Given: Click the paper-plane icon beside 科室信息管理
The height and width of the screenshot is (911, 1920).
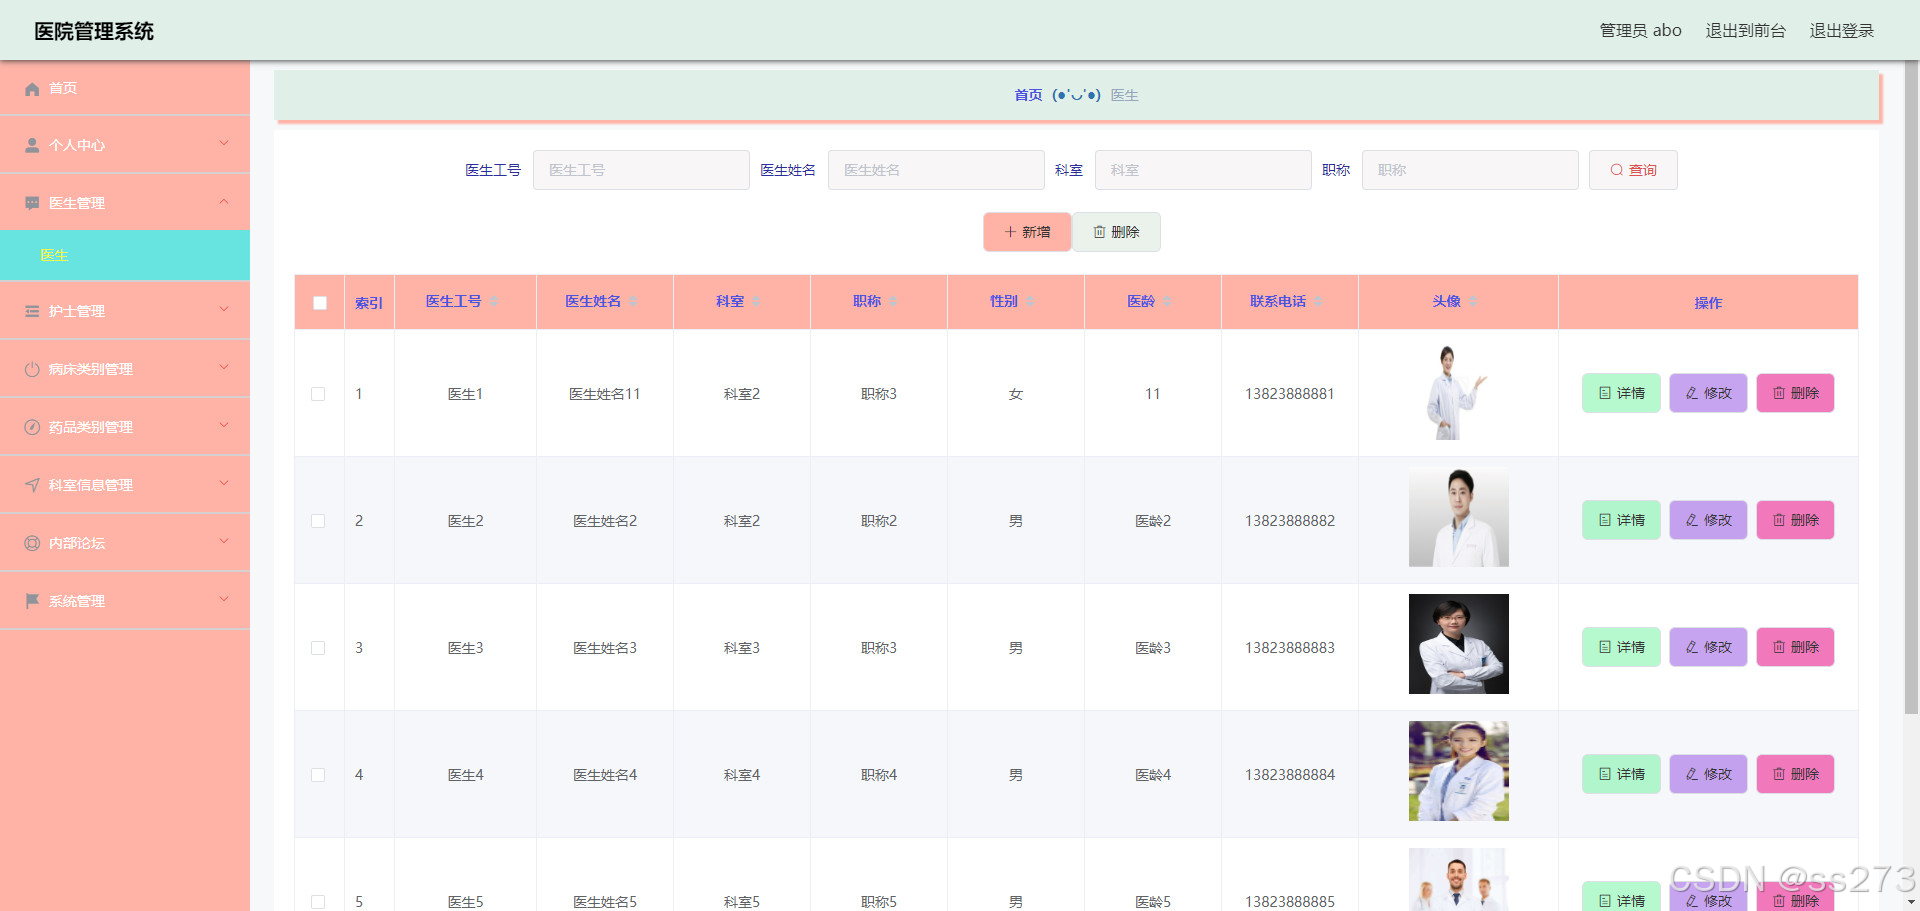Looking at the screenshot, I should [32, 485].
